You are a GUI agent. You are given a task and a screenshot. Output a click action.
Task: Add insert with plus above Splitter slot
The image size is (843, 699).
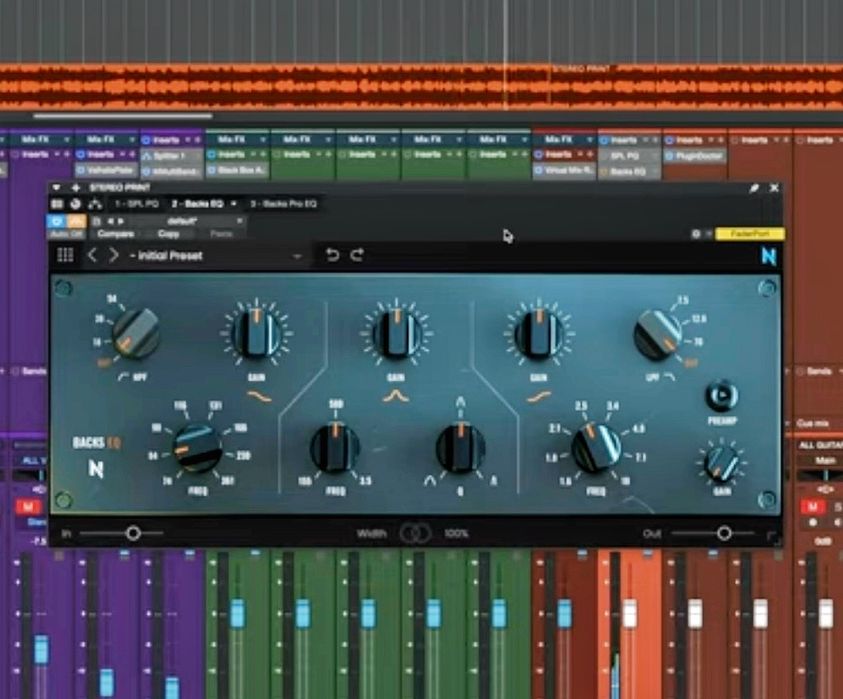197,140
